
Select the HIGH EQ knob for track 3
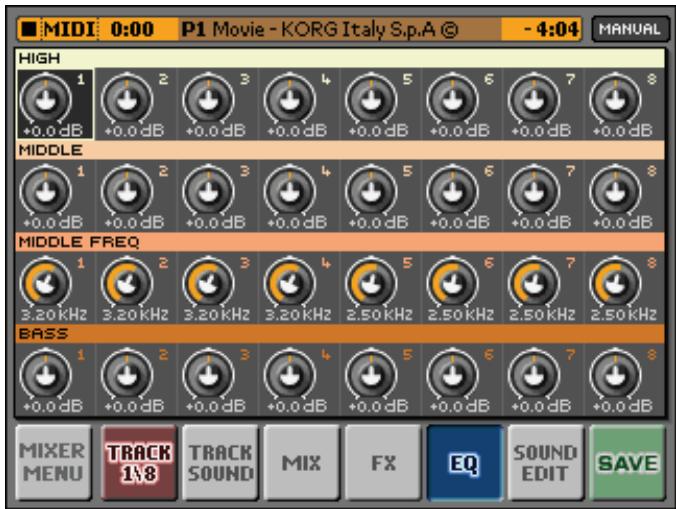(x=209, y=99)
